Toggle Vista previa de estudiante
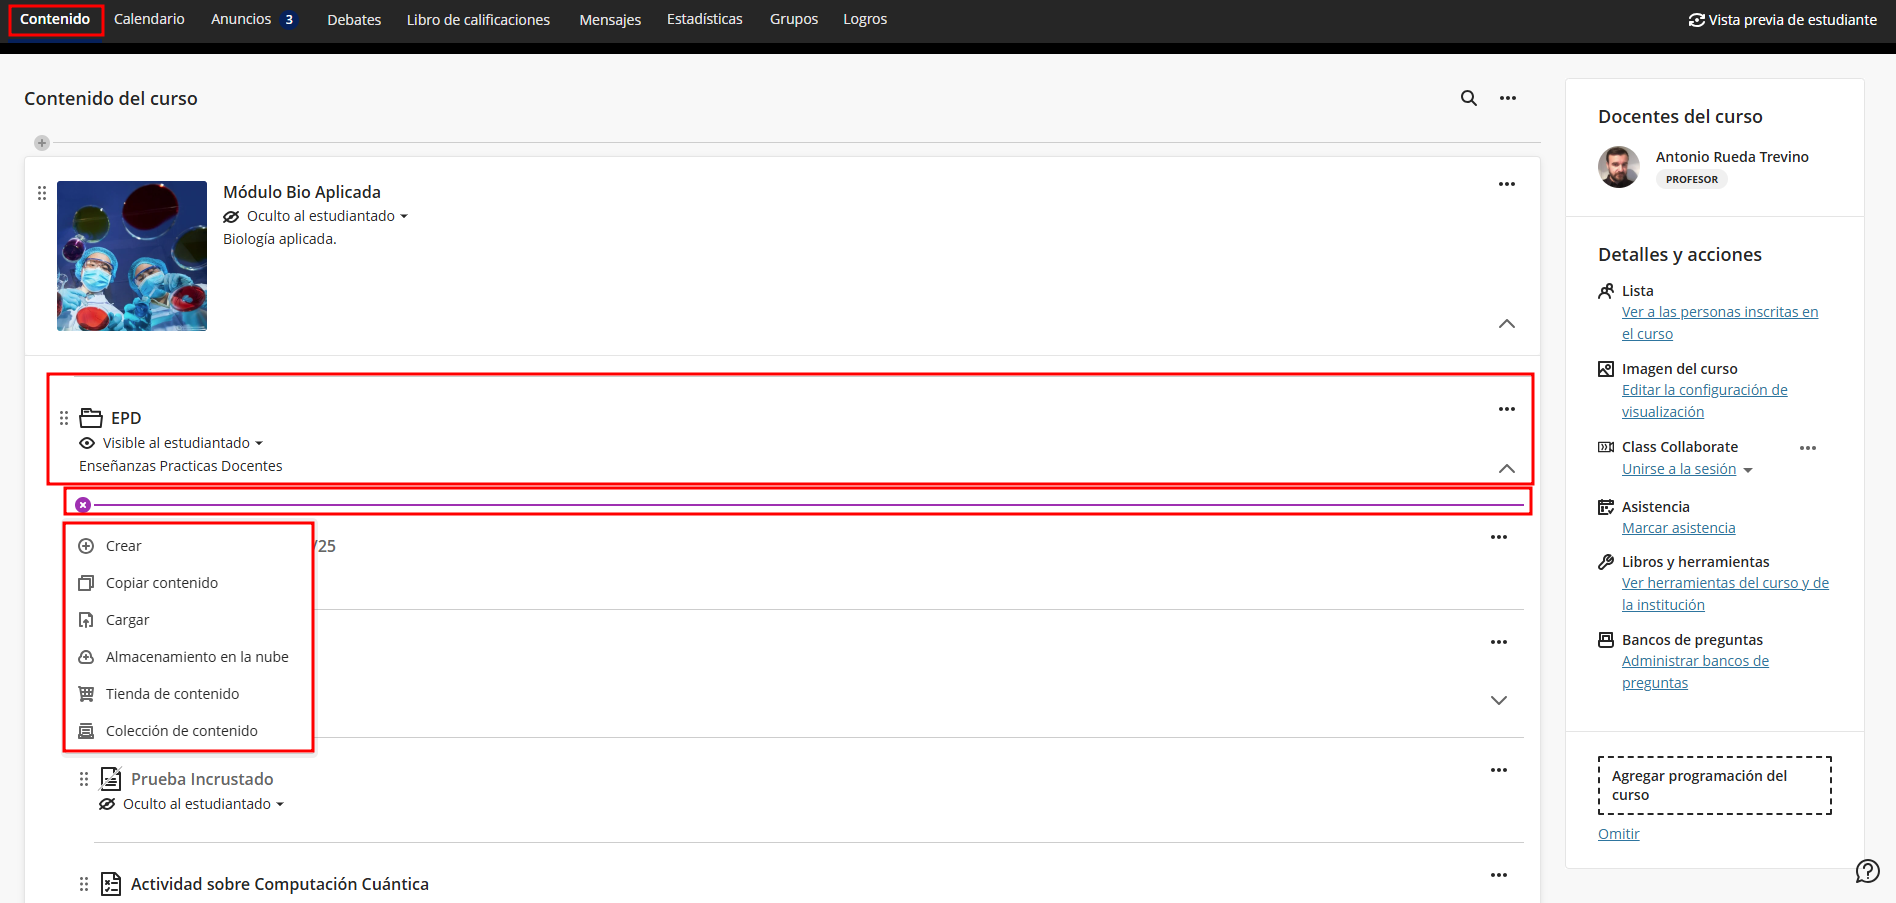Viewport: 1896px width, 903px height. (x=1782, y=20)
